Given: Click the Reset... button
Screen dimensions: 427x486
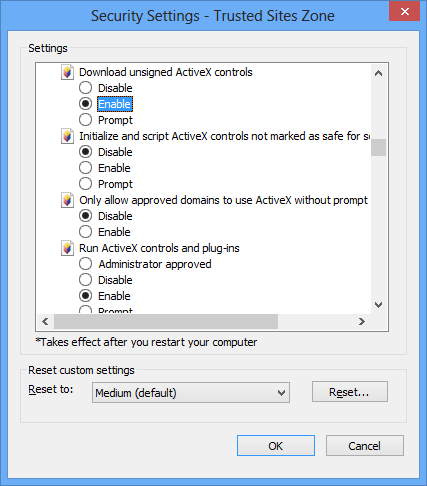Looking at the screenshot, I should pos(350,392).
